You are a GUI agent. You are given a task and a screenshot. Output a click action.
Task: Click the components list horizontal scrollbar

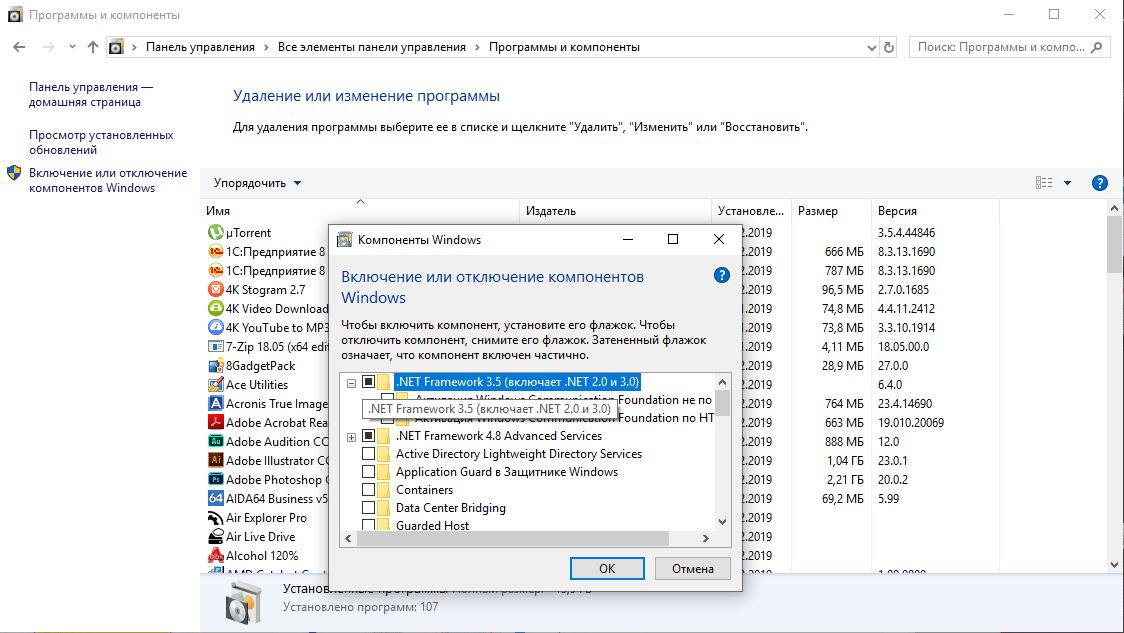[x=513, y=538]
